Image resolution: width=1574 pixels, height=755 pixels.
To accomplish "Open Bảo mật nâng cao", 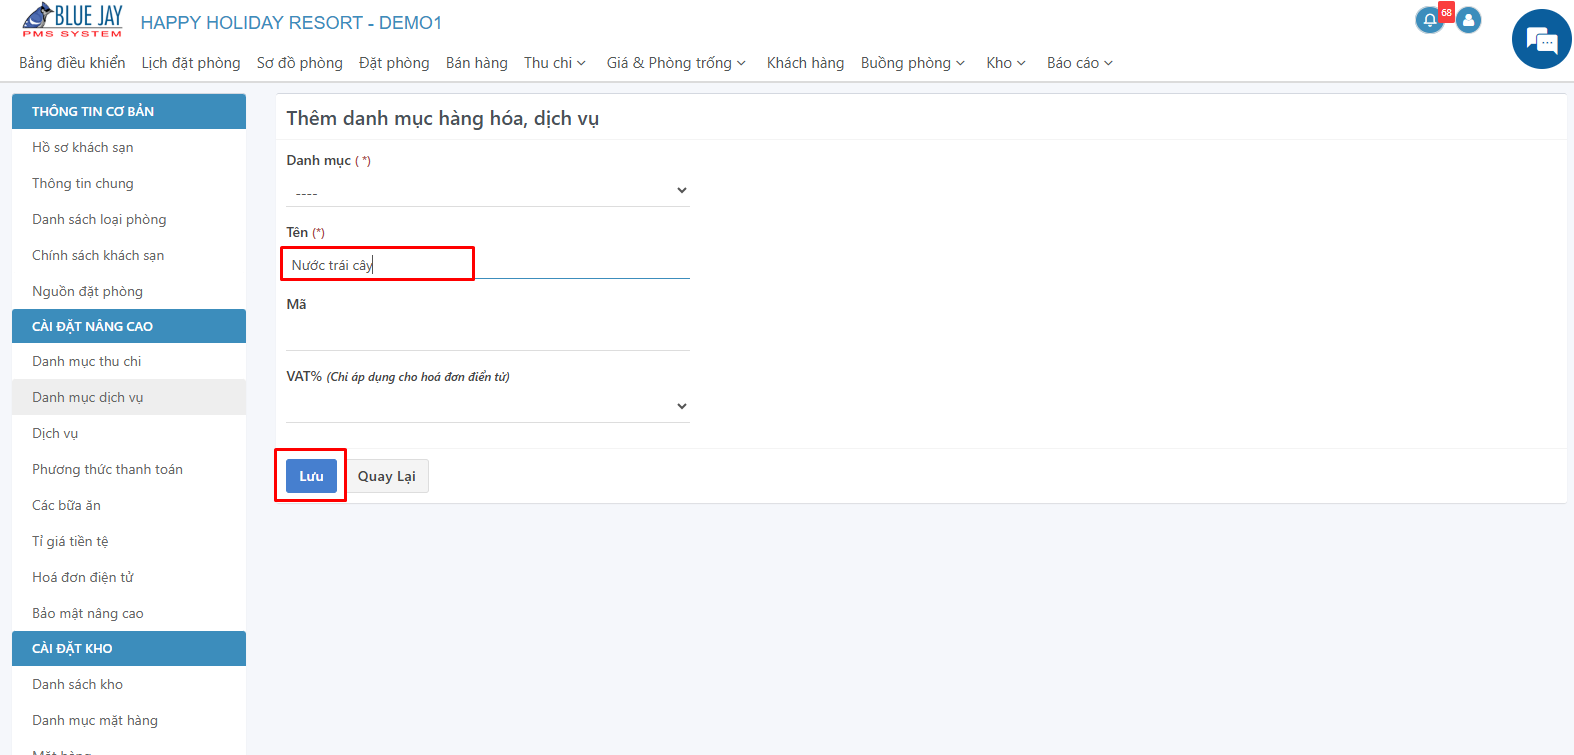I will (129, 613).
